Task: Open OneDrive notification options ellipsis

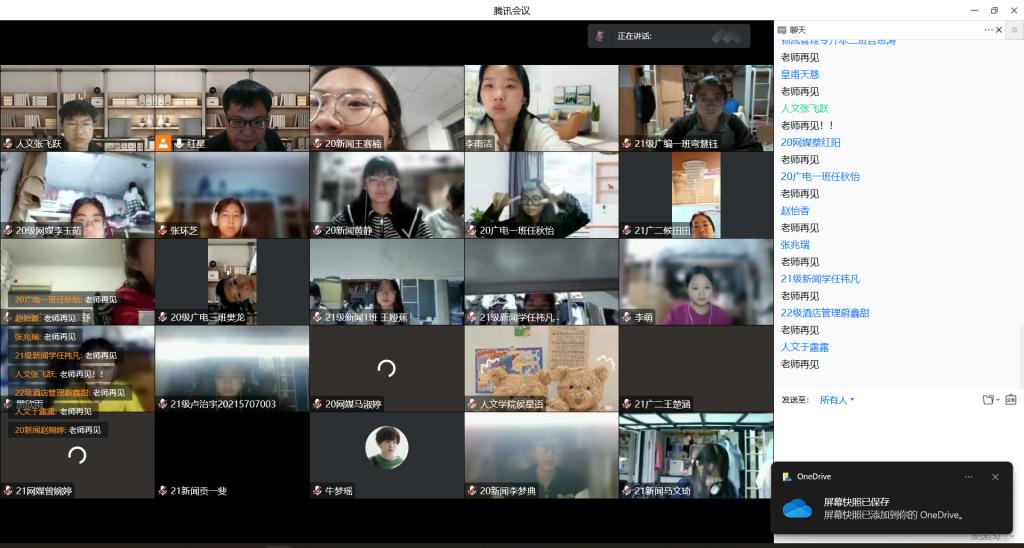Action: (968, 477)
